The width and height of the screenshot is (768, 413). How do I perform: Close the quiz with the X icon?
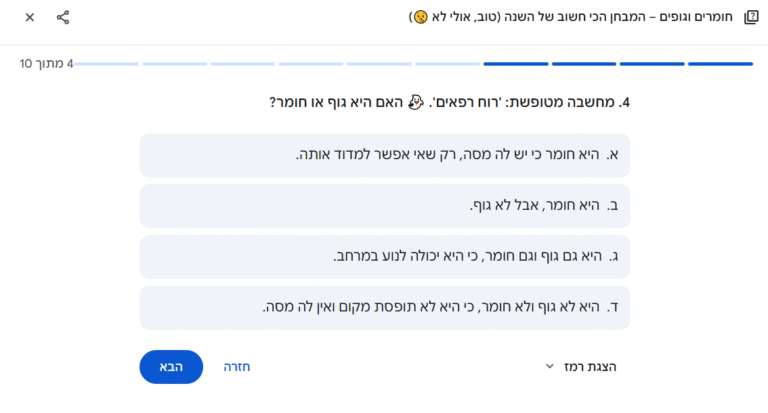click(30, 17)
